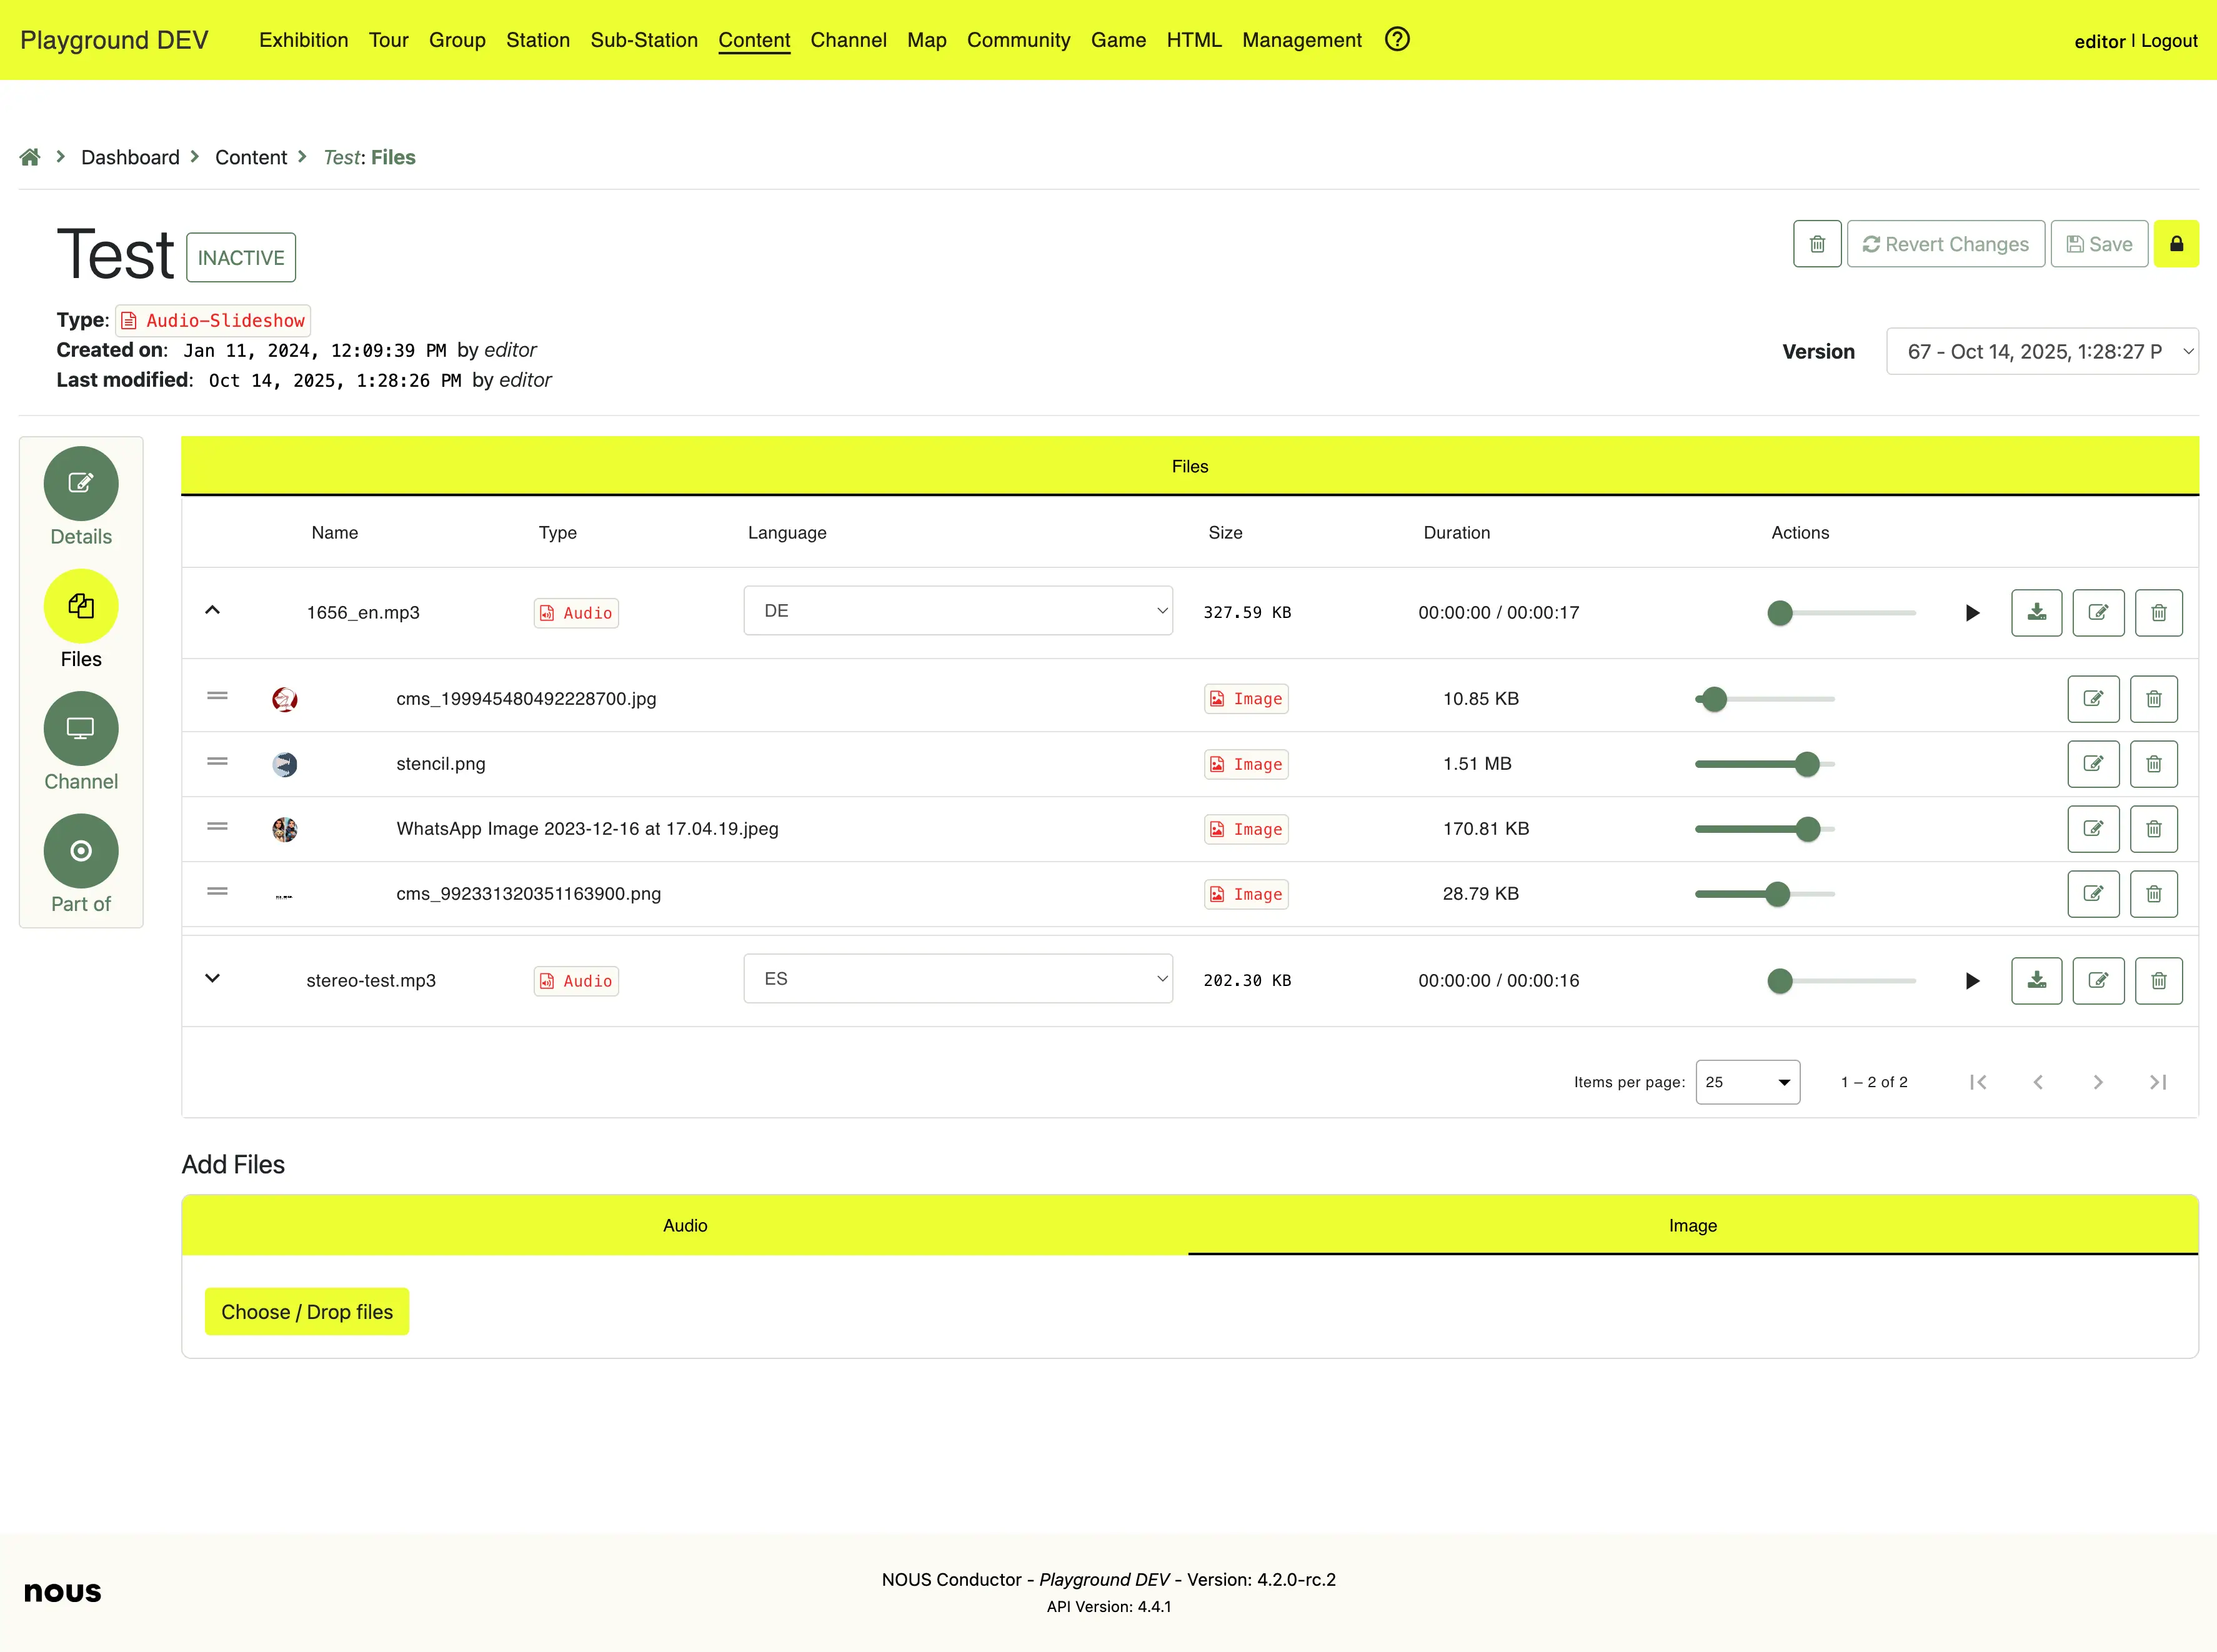Edit the cms_1999454804922228700.jpg image entry
The width and height of the screenshot is (2217, 1652).
(x=2092, y=699)
